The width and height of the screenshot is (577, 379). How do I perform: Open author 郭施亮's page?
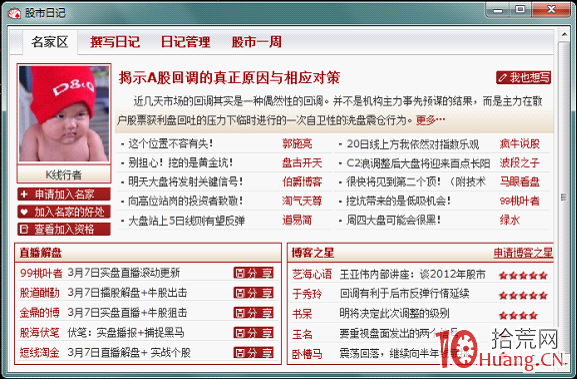297,144
